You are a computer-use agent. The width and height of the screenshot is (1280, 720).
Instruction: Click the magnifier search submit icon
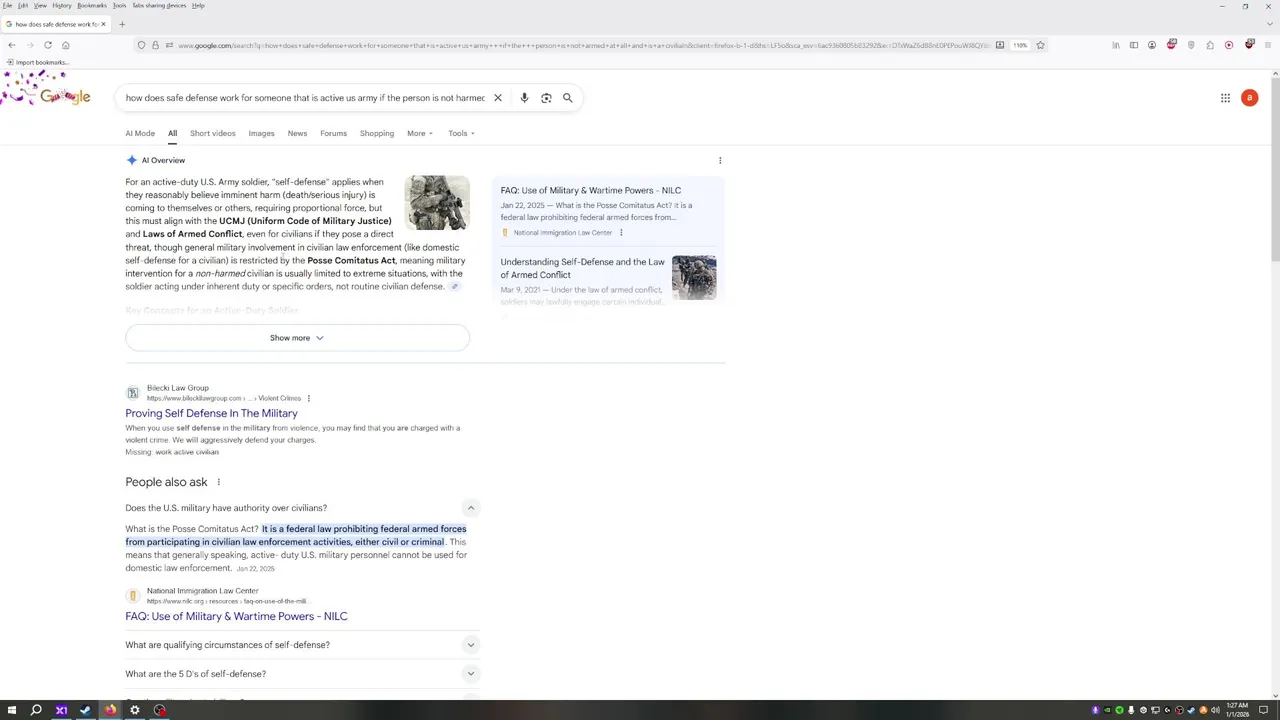(567, 98)
